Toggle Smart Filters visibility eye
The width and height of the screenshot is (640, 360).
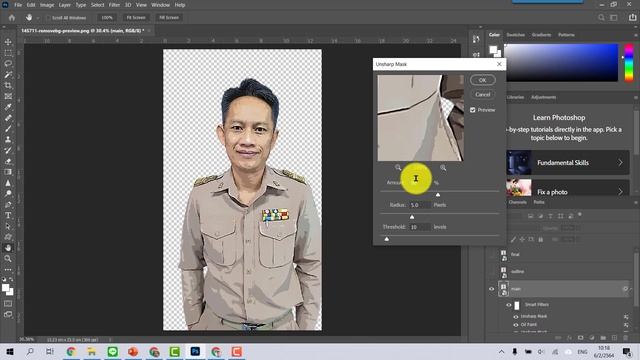pos(509,305)
